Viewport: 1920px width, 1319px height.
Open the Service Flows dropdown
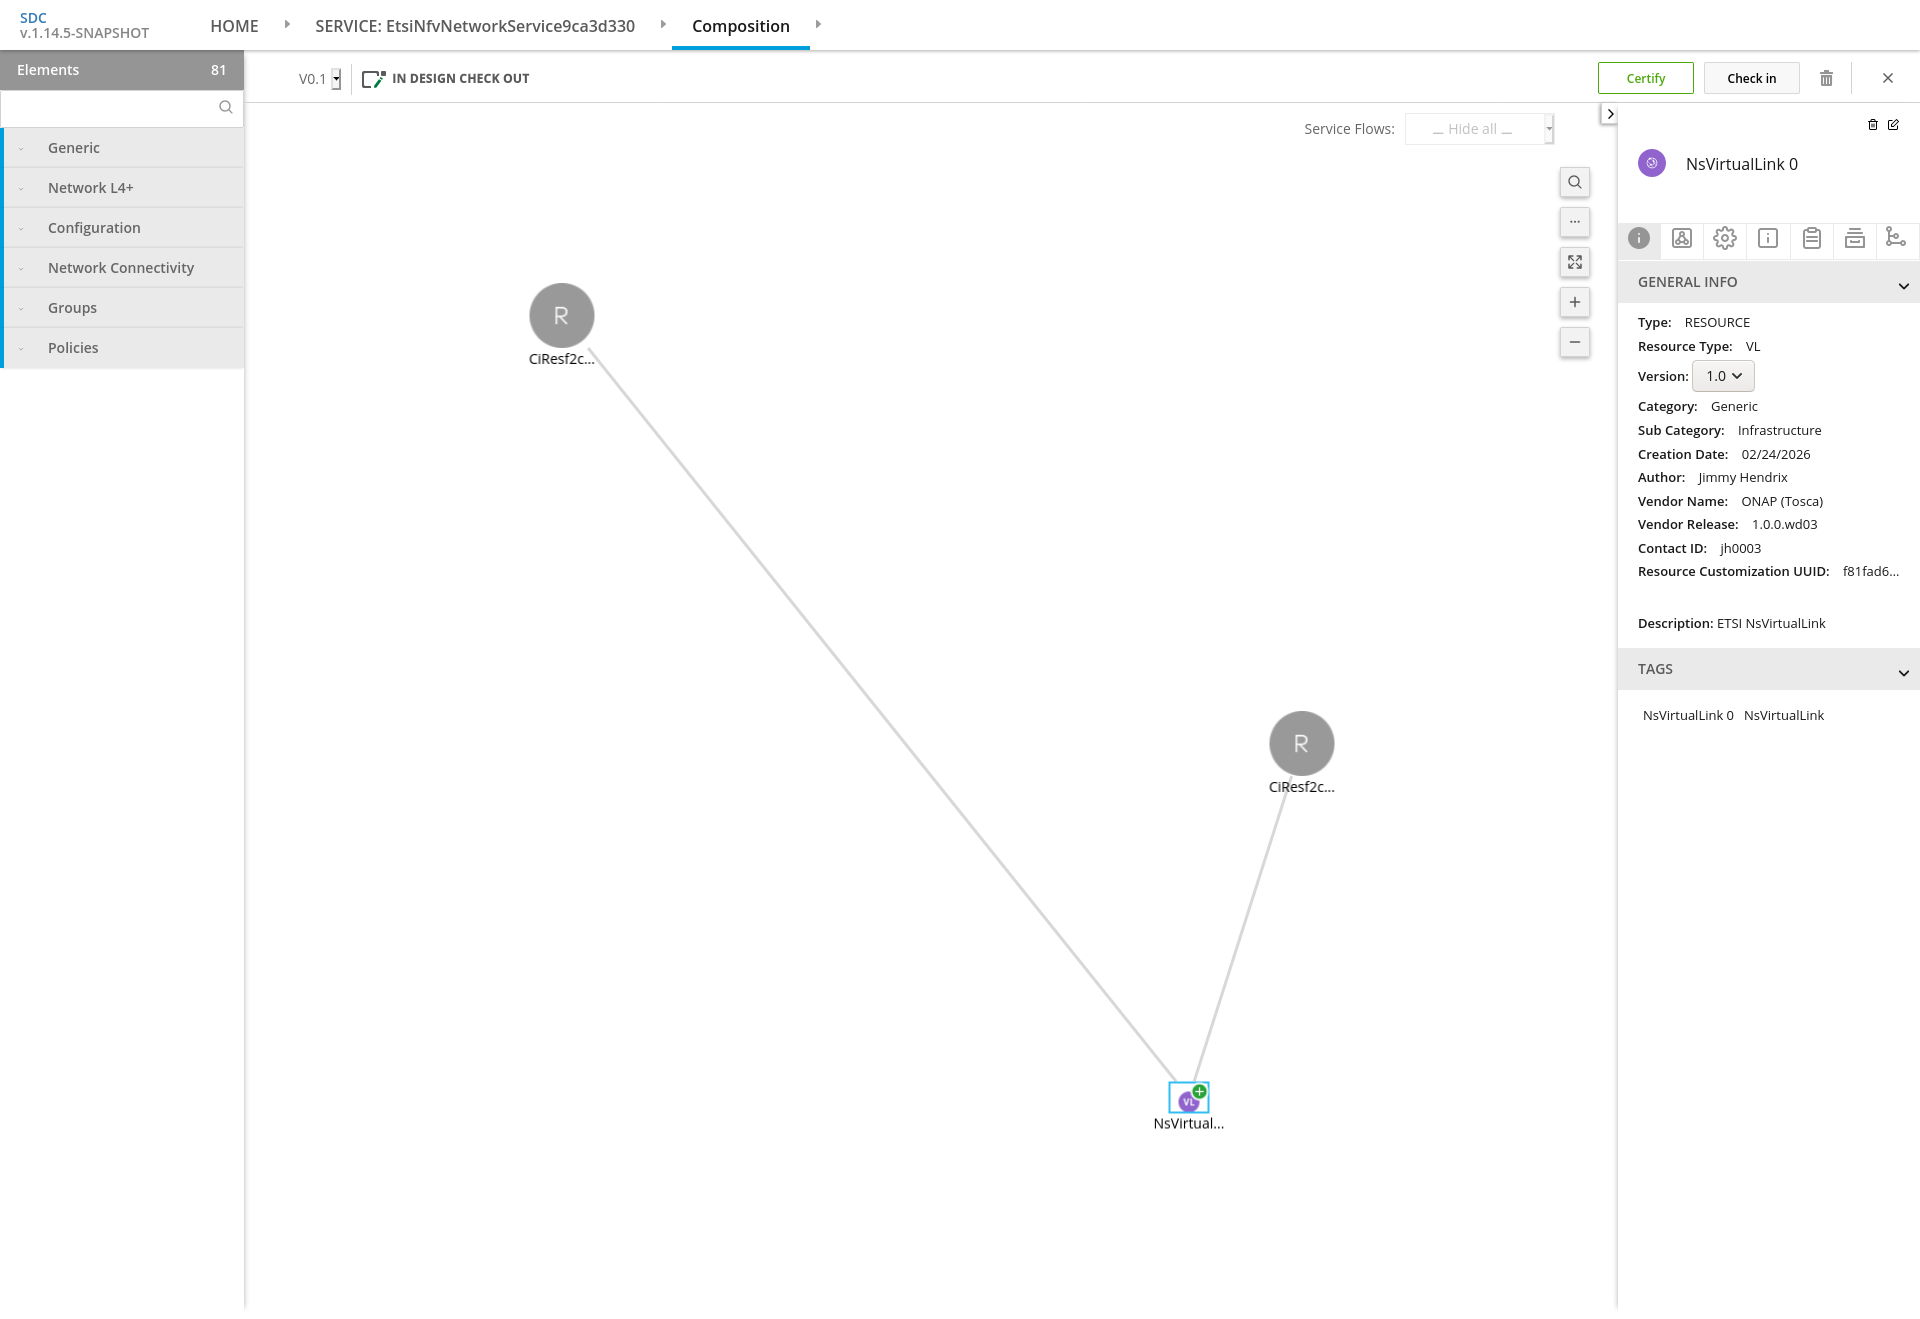click(x=1478, y=129)
